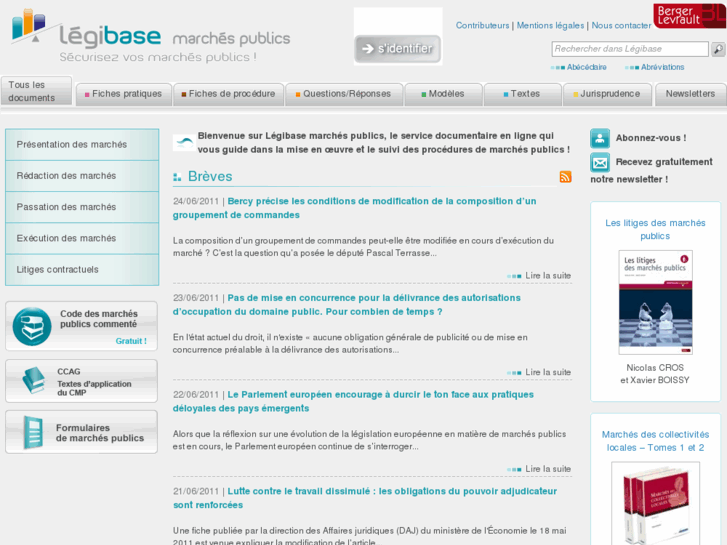Open Formulaires de marchés publics
727x545 pixels.
pos(82,432)
